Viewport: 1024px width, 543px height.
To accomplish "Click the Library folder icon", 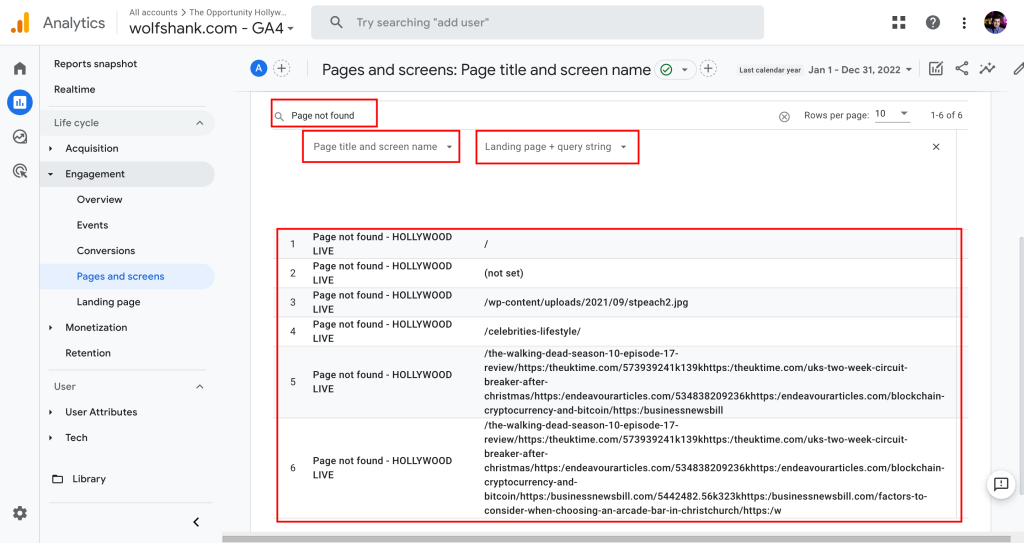I will tap(57, 479).
